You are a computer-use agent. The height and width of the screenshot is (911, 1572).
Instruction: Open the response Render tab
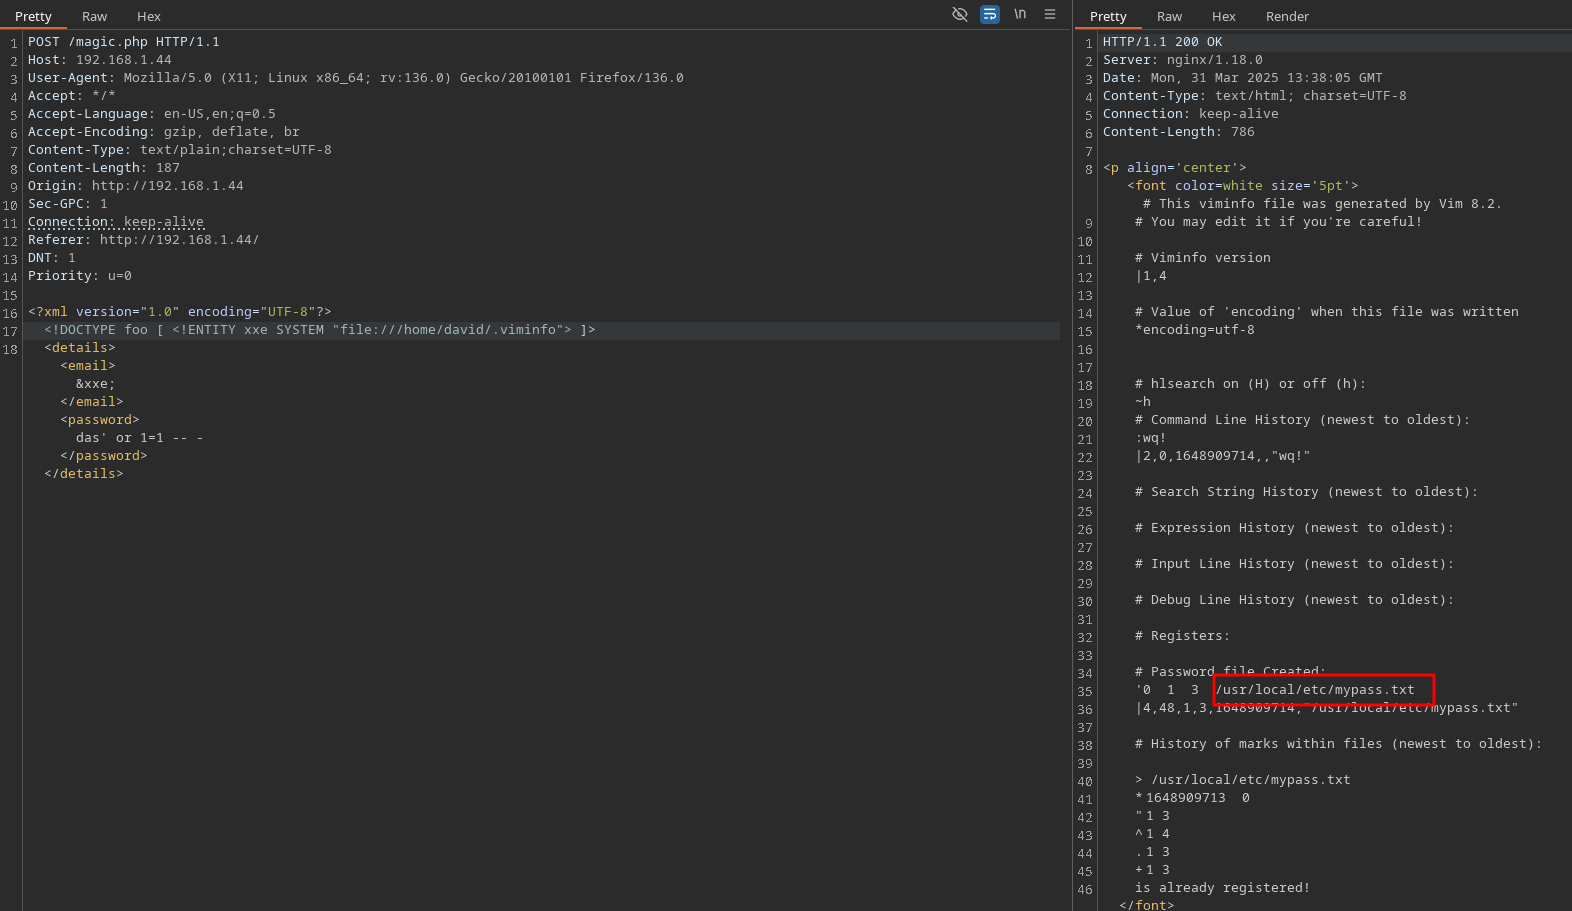(1288, 16)
